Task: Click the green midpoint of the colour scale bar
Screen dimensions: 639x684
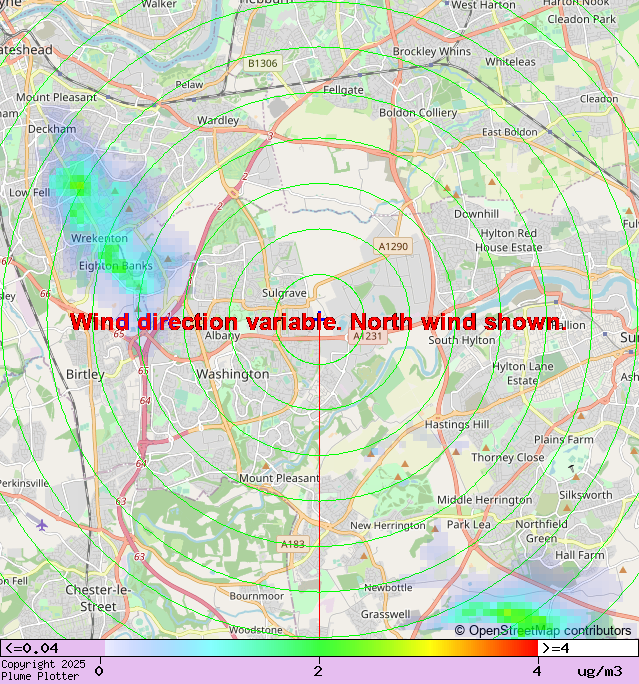Action: pyautogui.click(x=319, y=648)
